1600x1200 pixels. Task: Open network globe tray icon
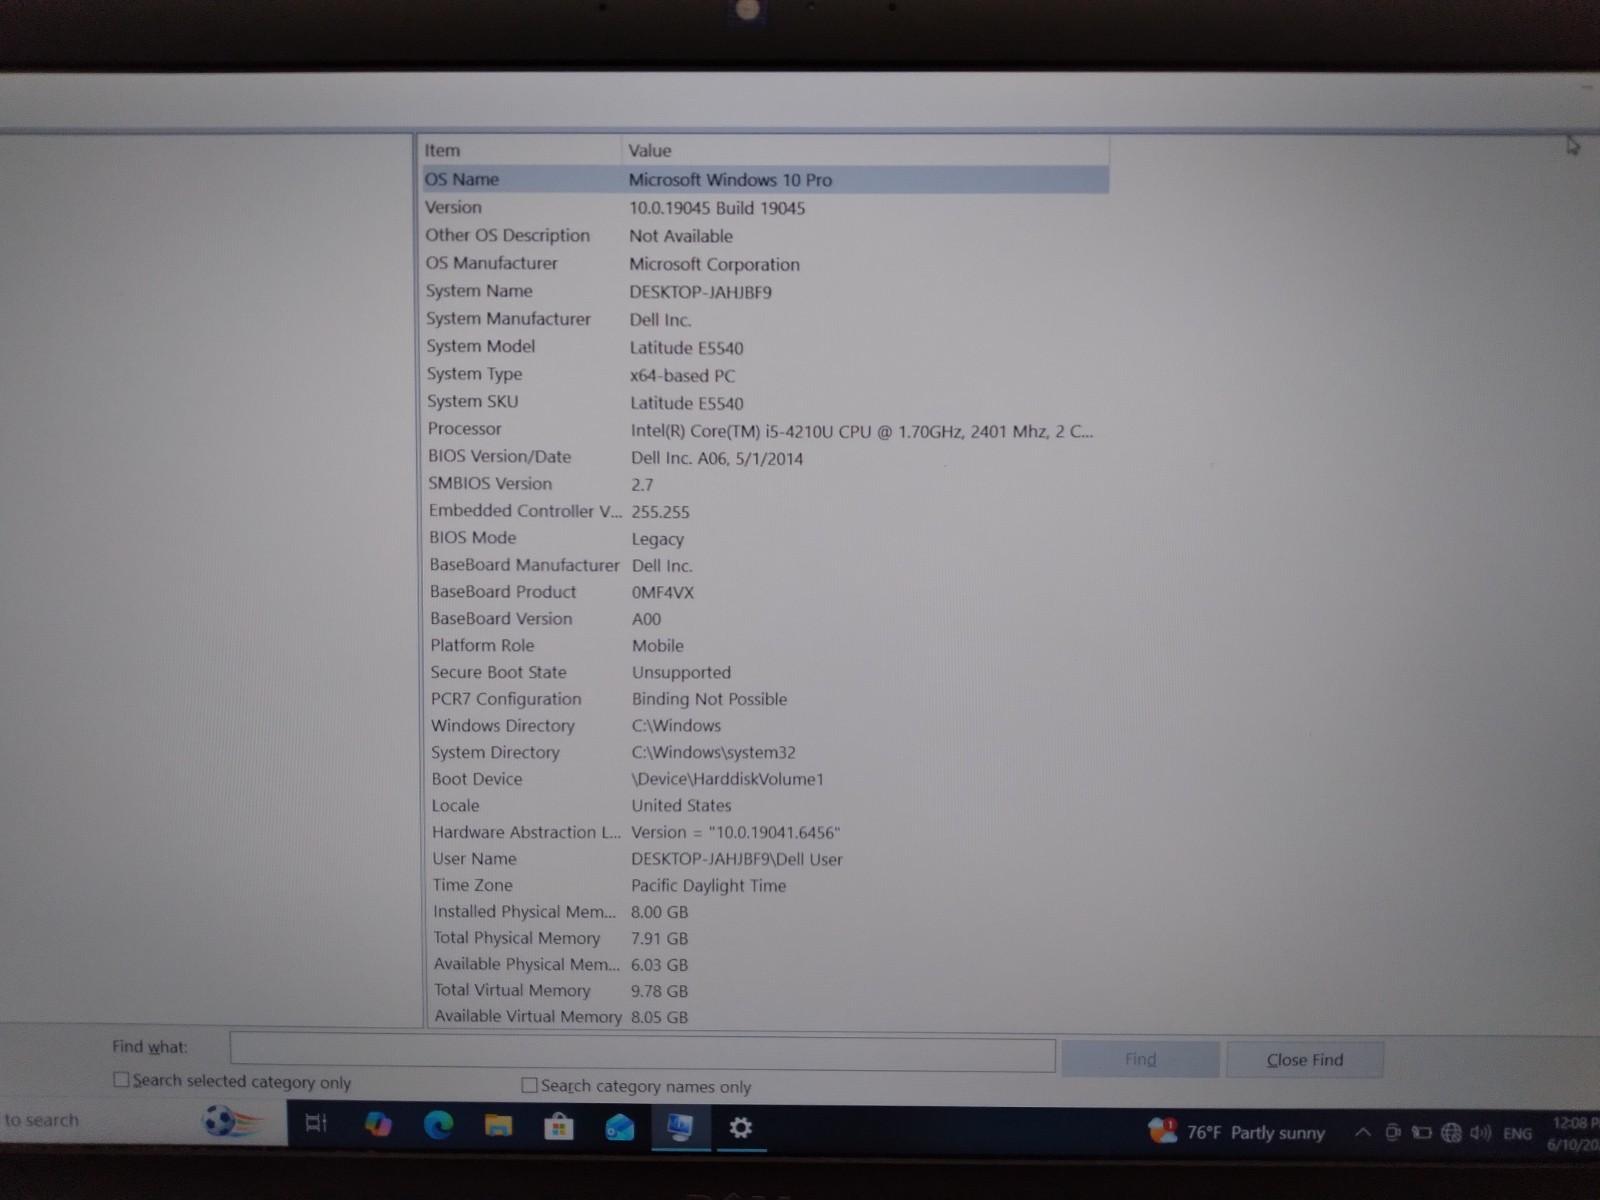pos(1451,1133)
